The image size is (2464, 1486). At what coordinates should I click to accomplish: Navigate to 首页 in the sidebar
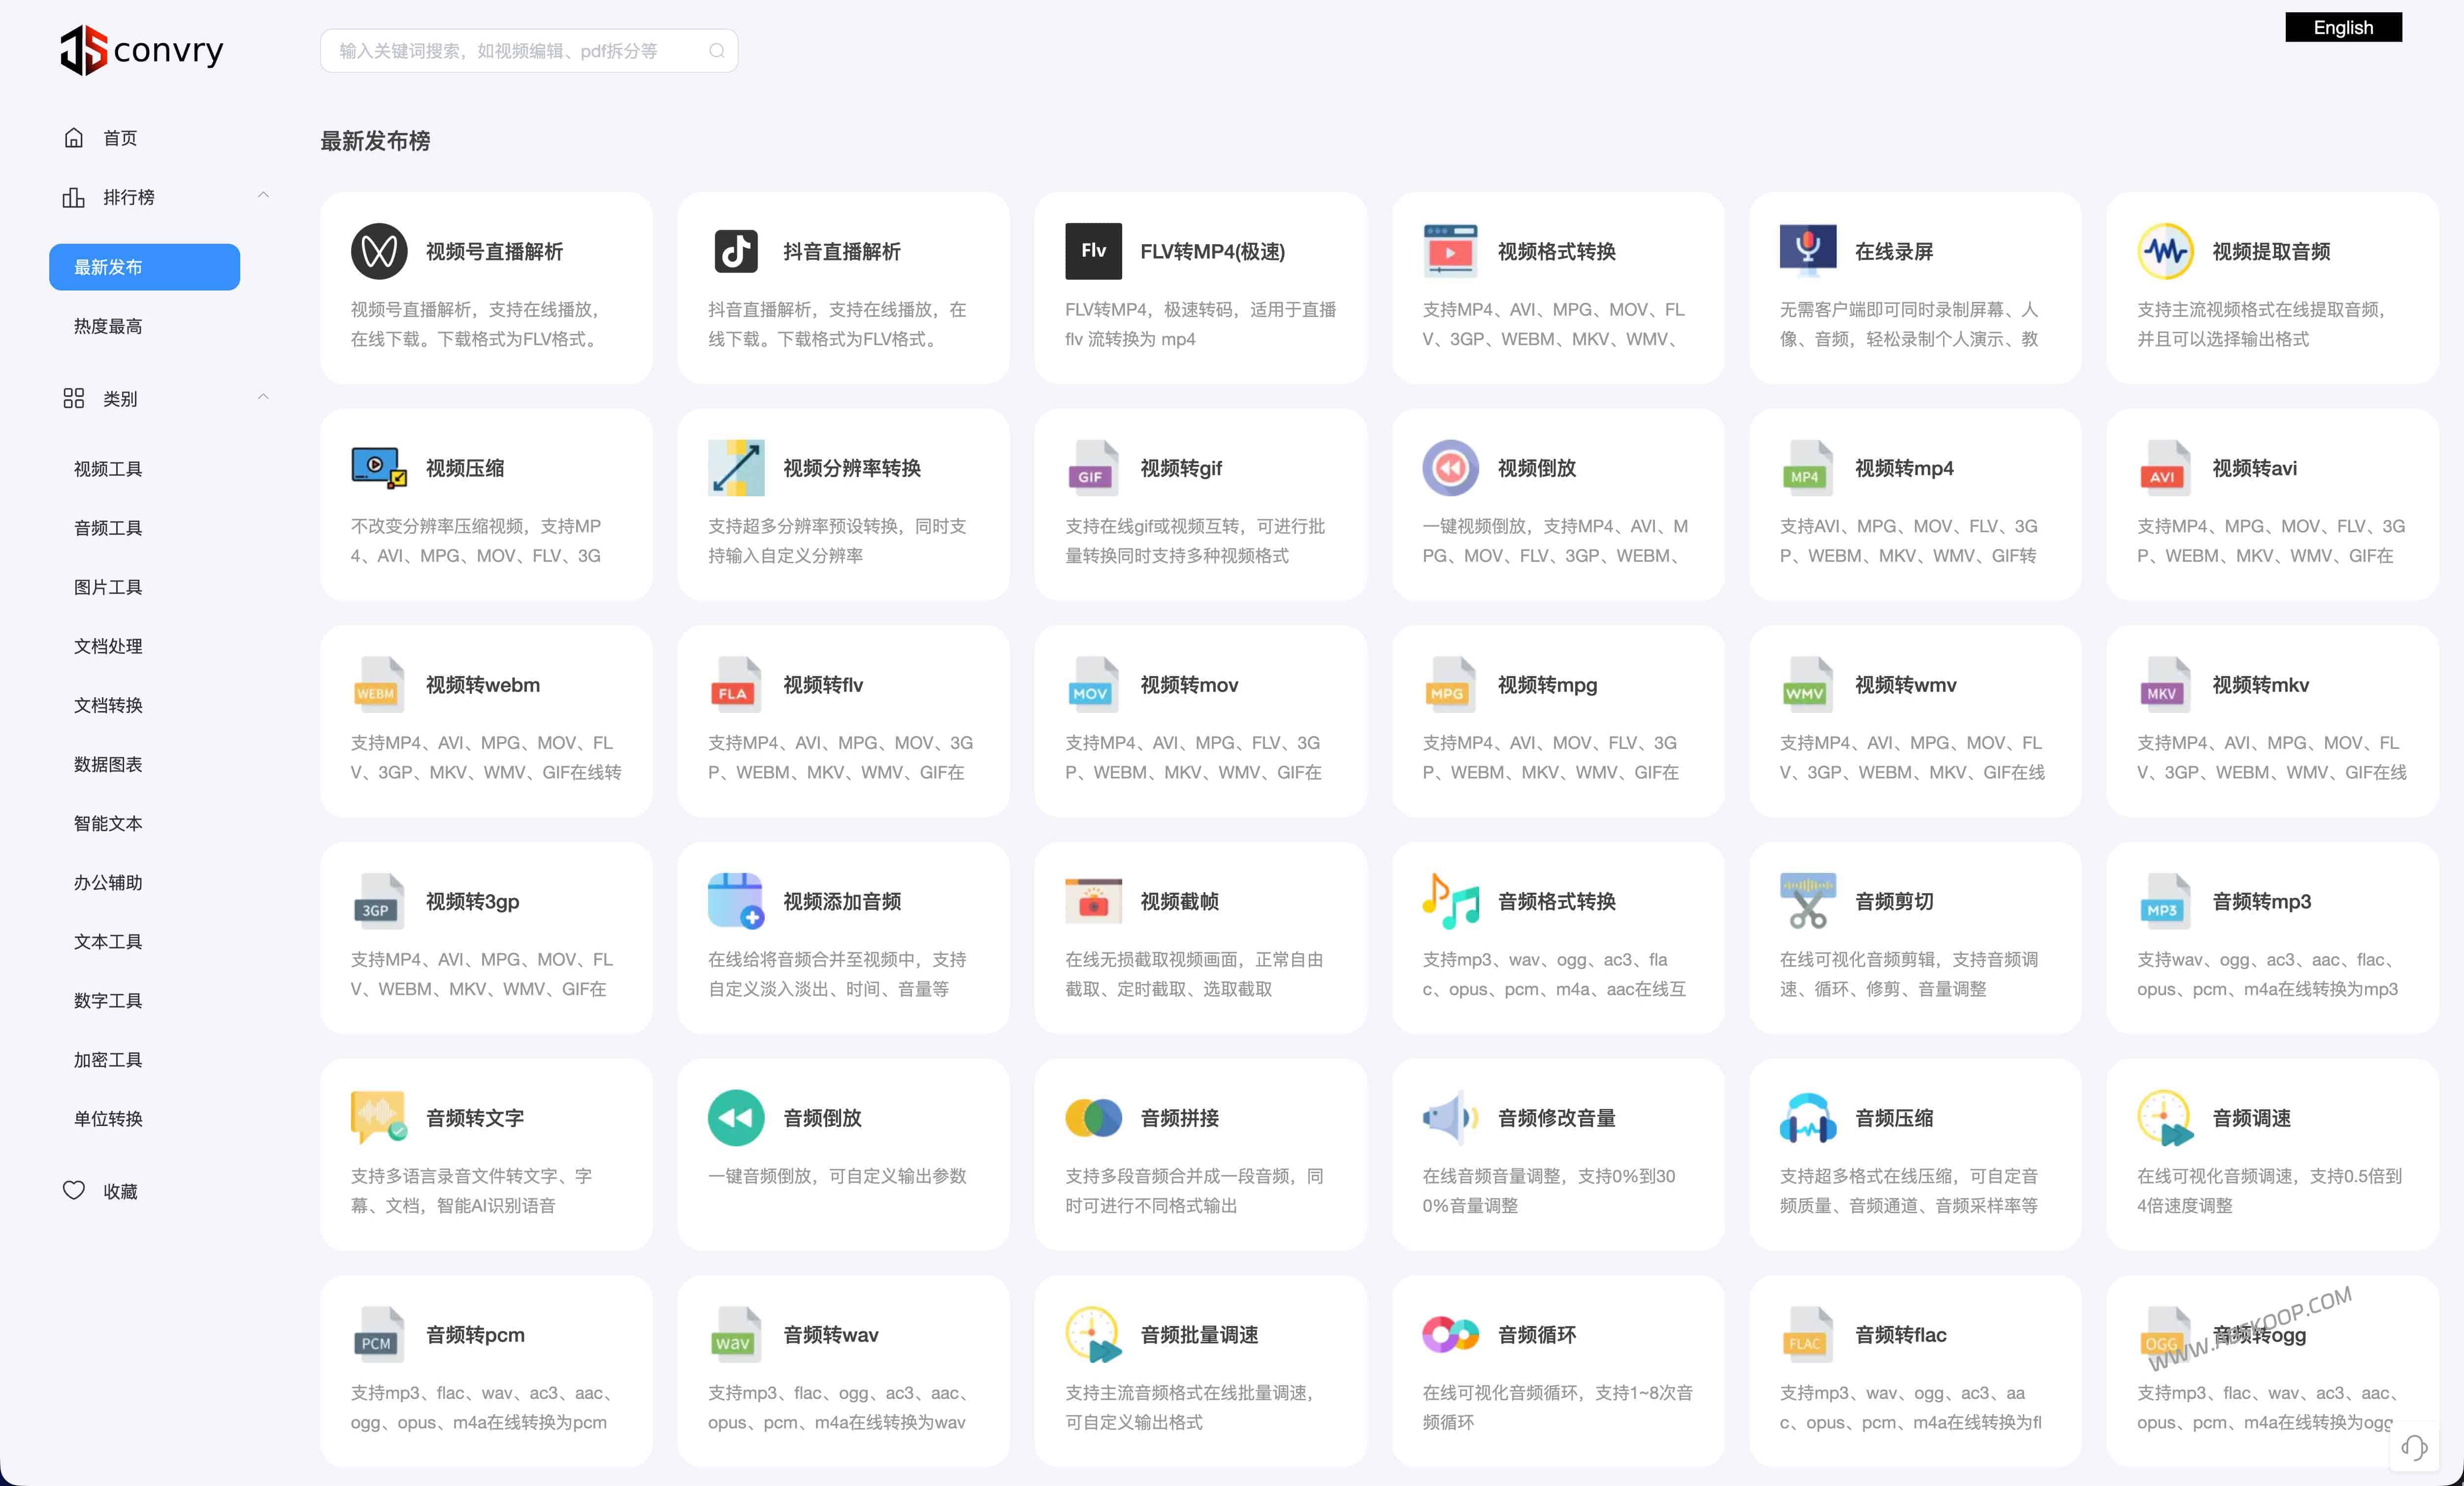coord(119,137)
